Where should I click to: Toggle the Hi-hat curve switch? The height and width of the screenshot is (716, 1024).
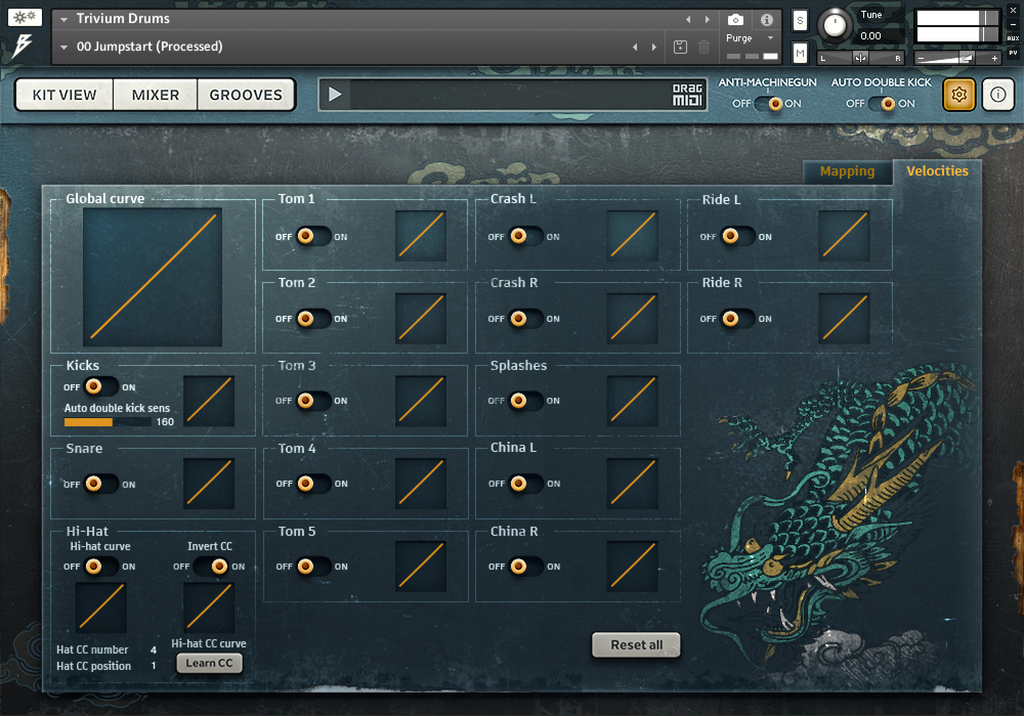pyautogui.click(x=101, y=566)
